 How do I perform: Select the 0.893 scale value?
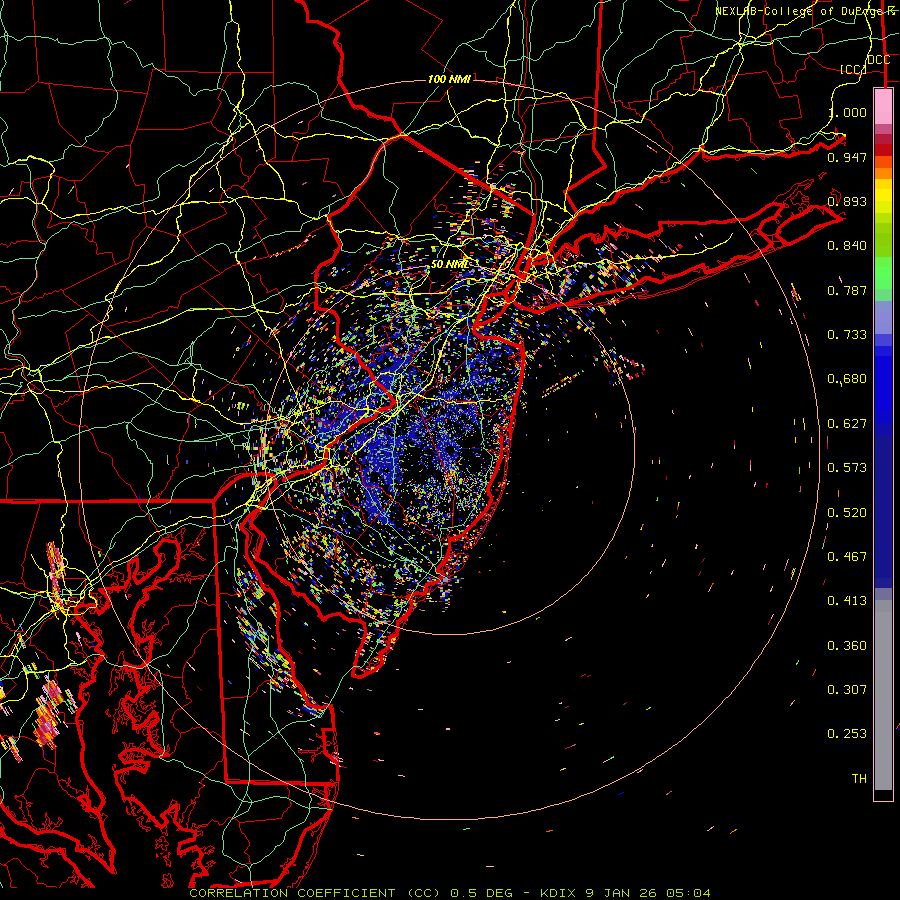[x=847, y=201]
